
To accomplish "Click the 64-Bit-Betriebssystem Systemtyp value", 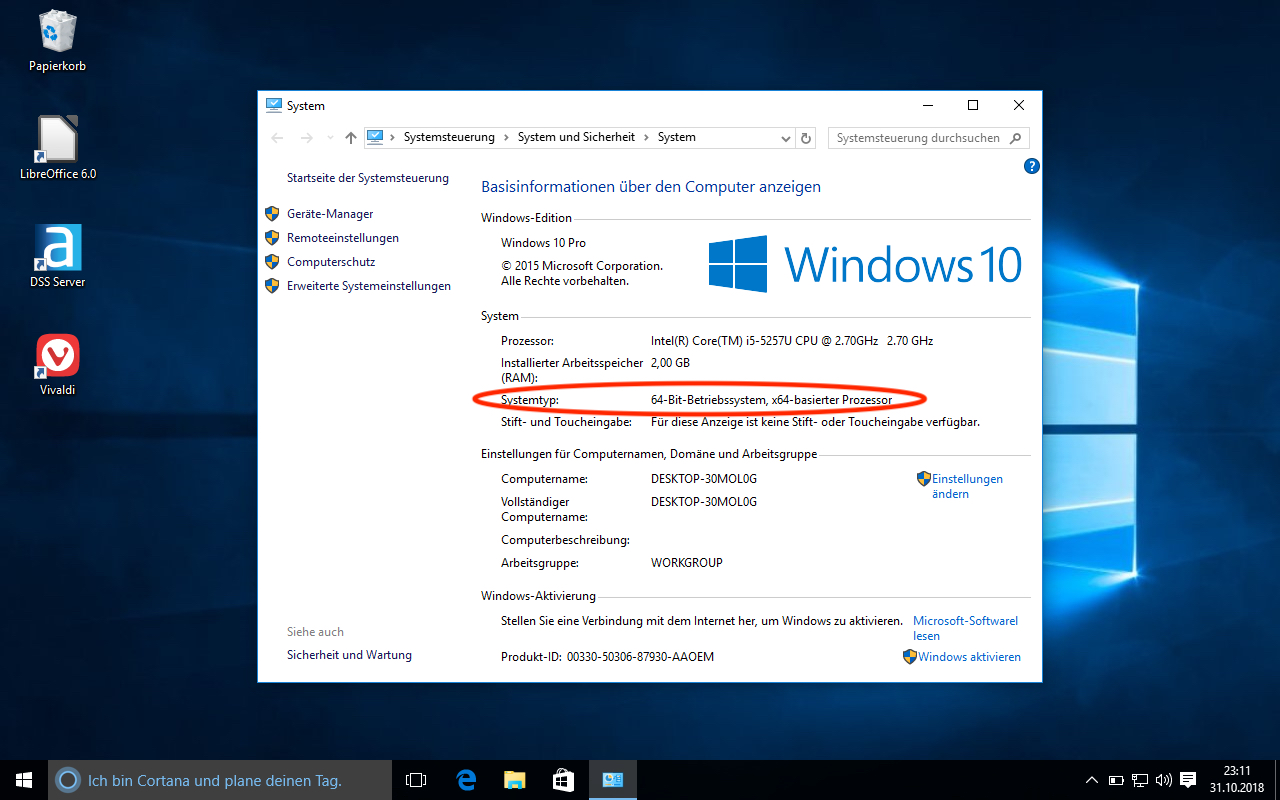I will click(771, 400).
